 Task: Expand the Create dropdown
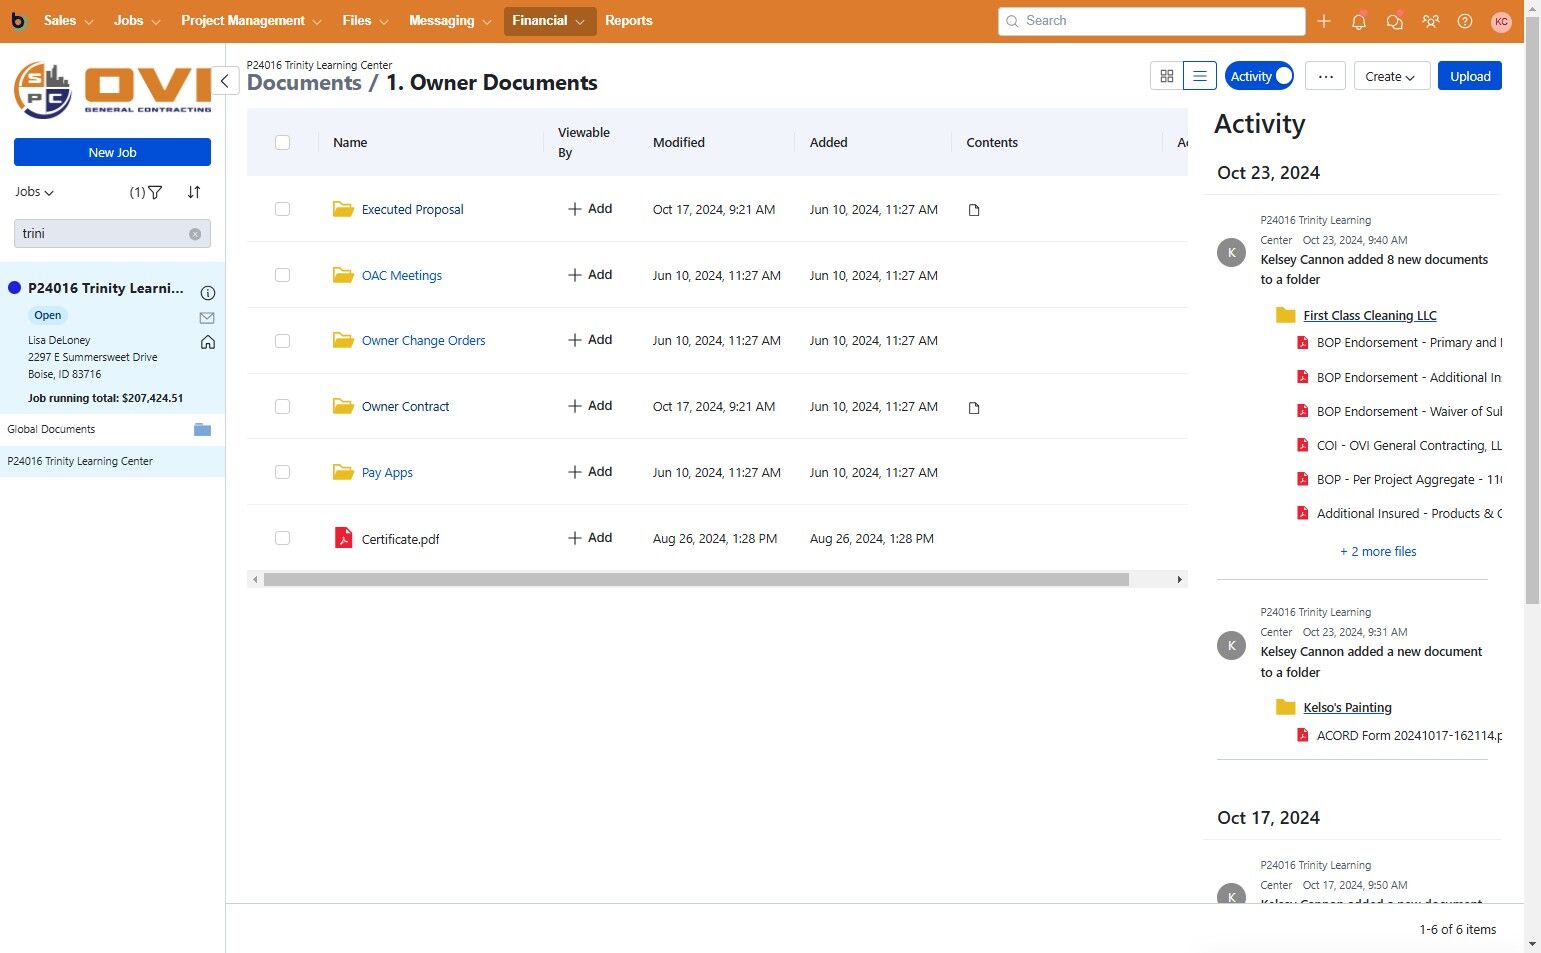[1389, 76]
